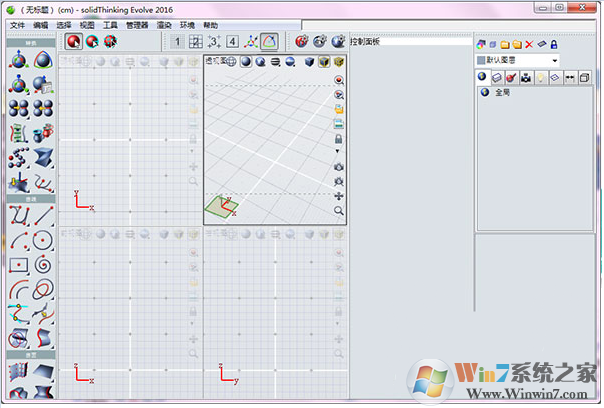Click the new folder layer icon
Image resolution: width=604 pixels, height=408 pixels.
pyautogui.click(x=505, y=45)
